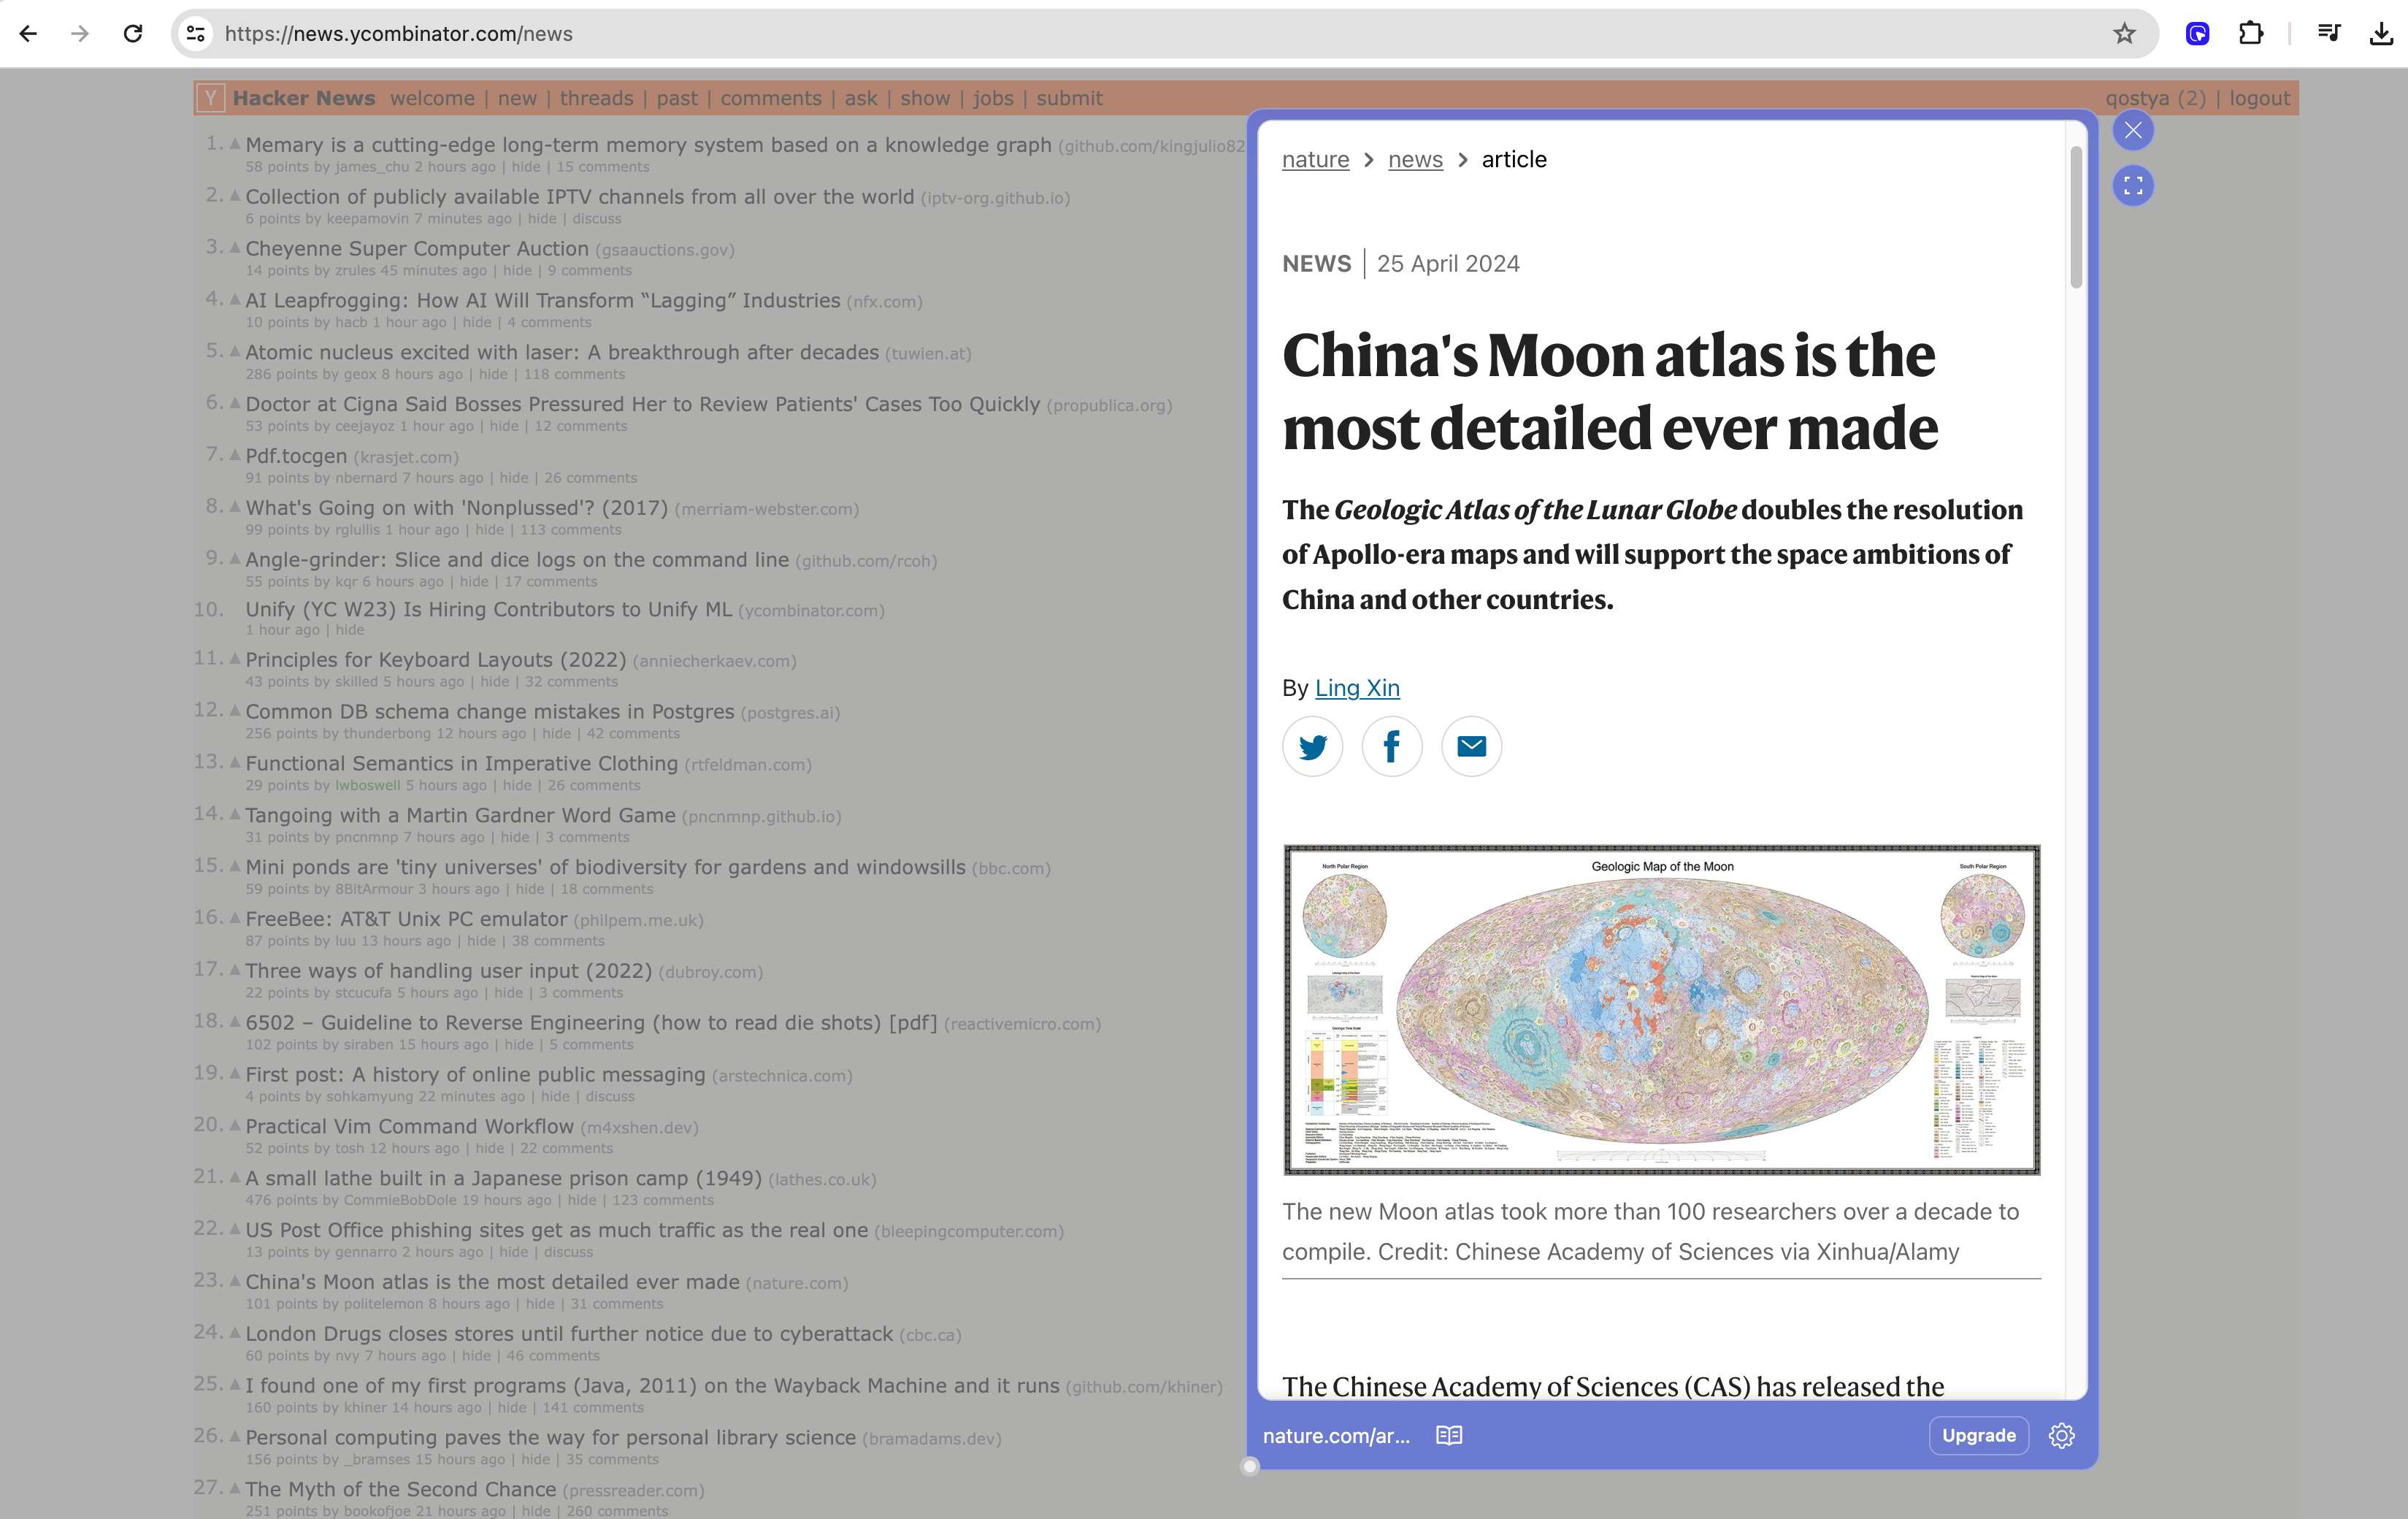Screen dimensions: 2408x1519
Task: Open the comments page
Action: pos(770,98)
